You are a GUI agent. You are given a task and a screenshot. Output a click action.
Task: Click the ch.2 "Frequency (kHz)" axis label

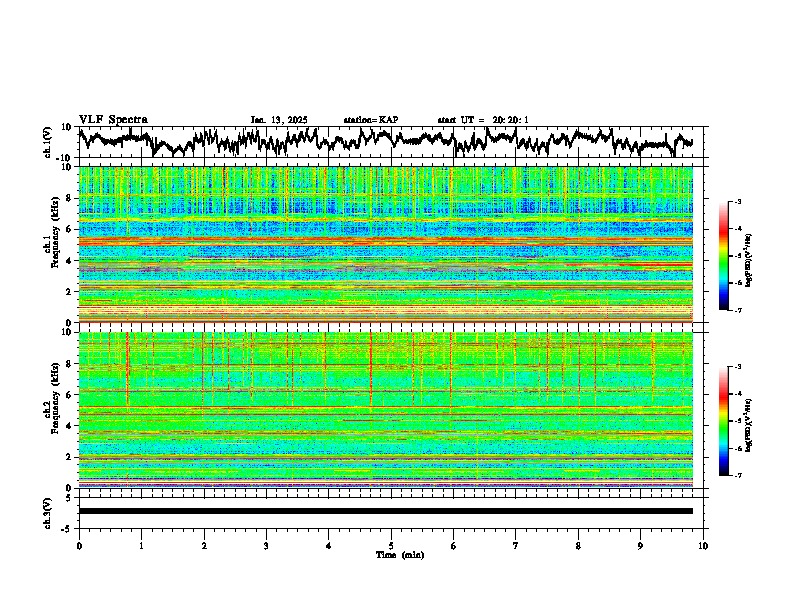click(x=55, y=398)
